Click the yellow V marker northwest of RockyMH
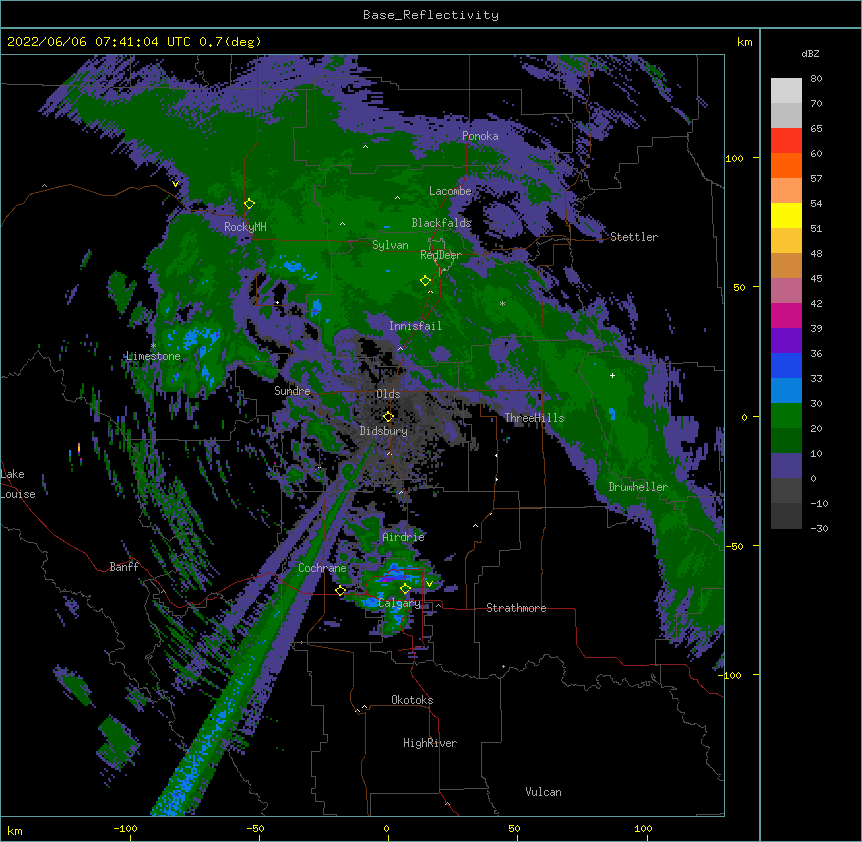 (175, 184)
